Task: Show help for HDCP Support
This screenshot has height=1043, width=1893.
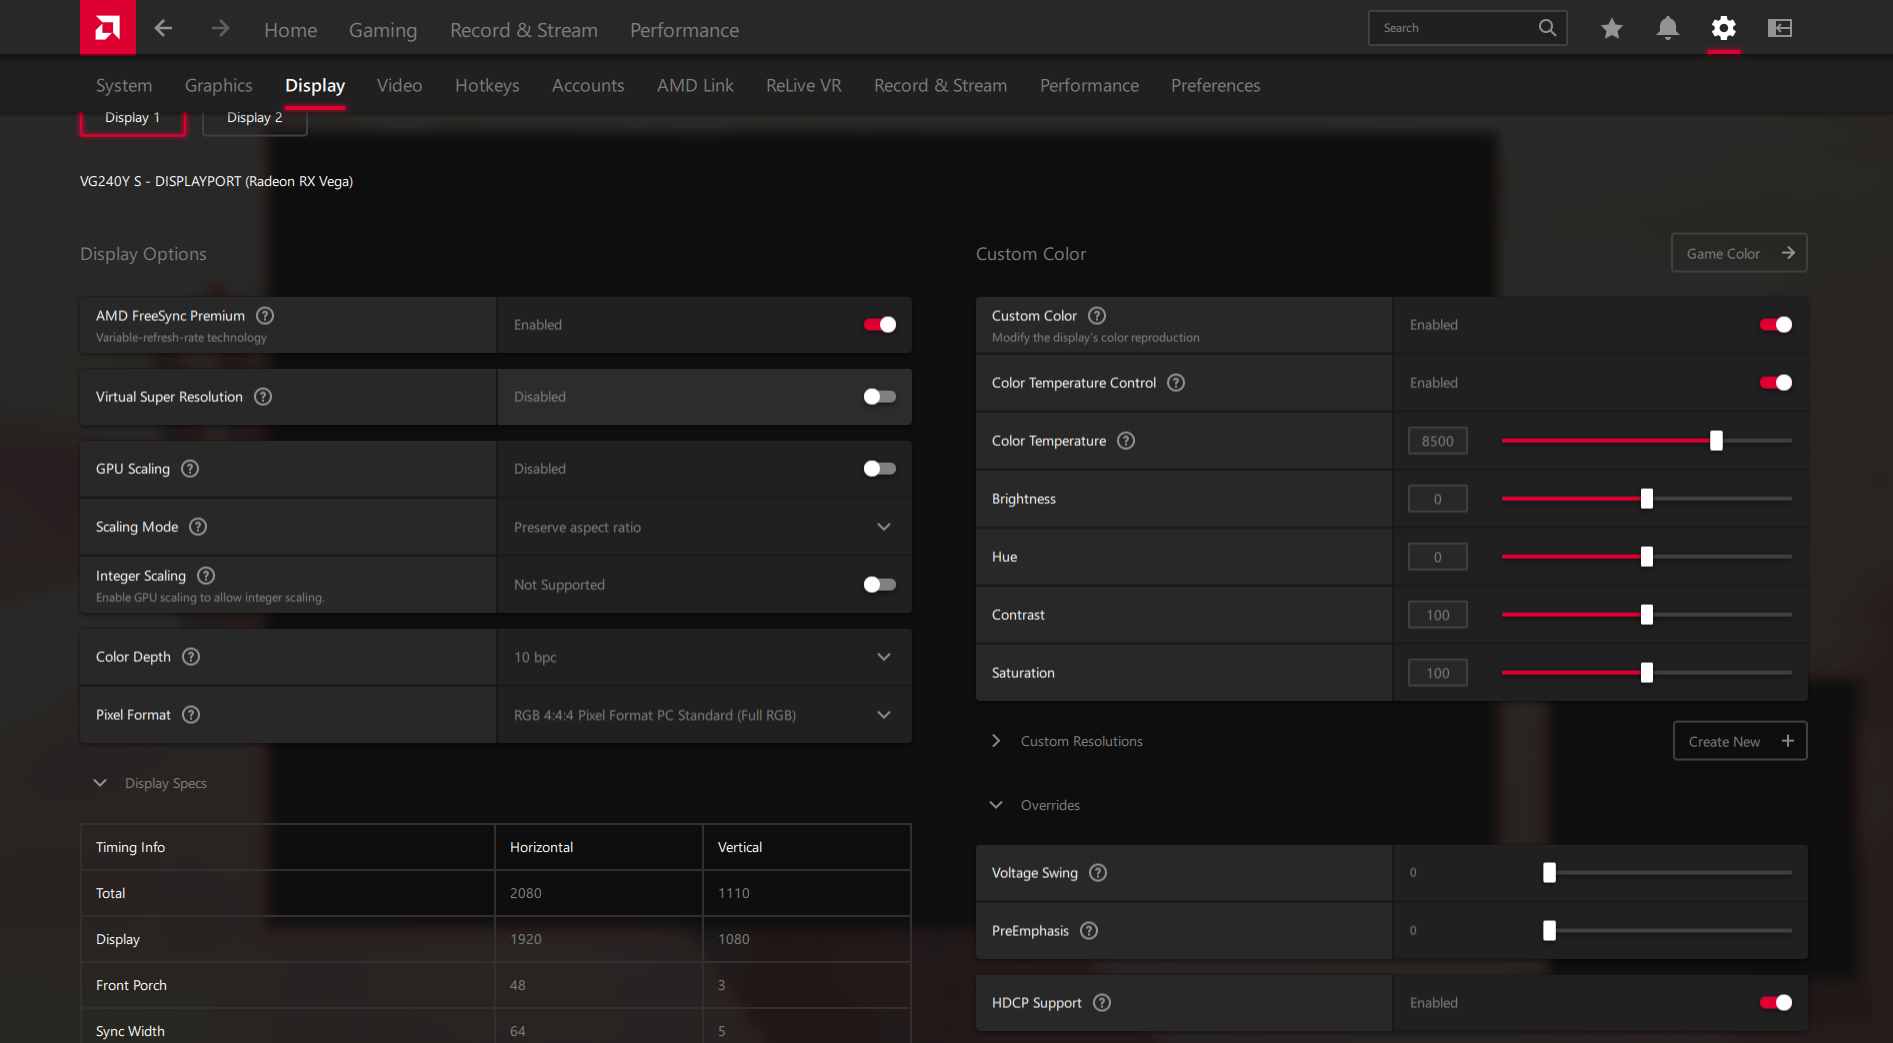Action: click(x=1102, y=1002)
